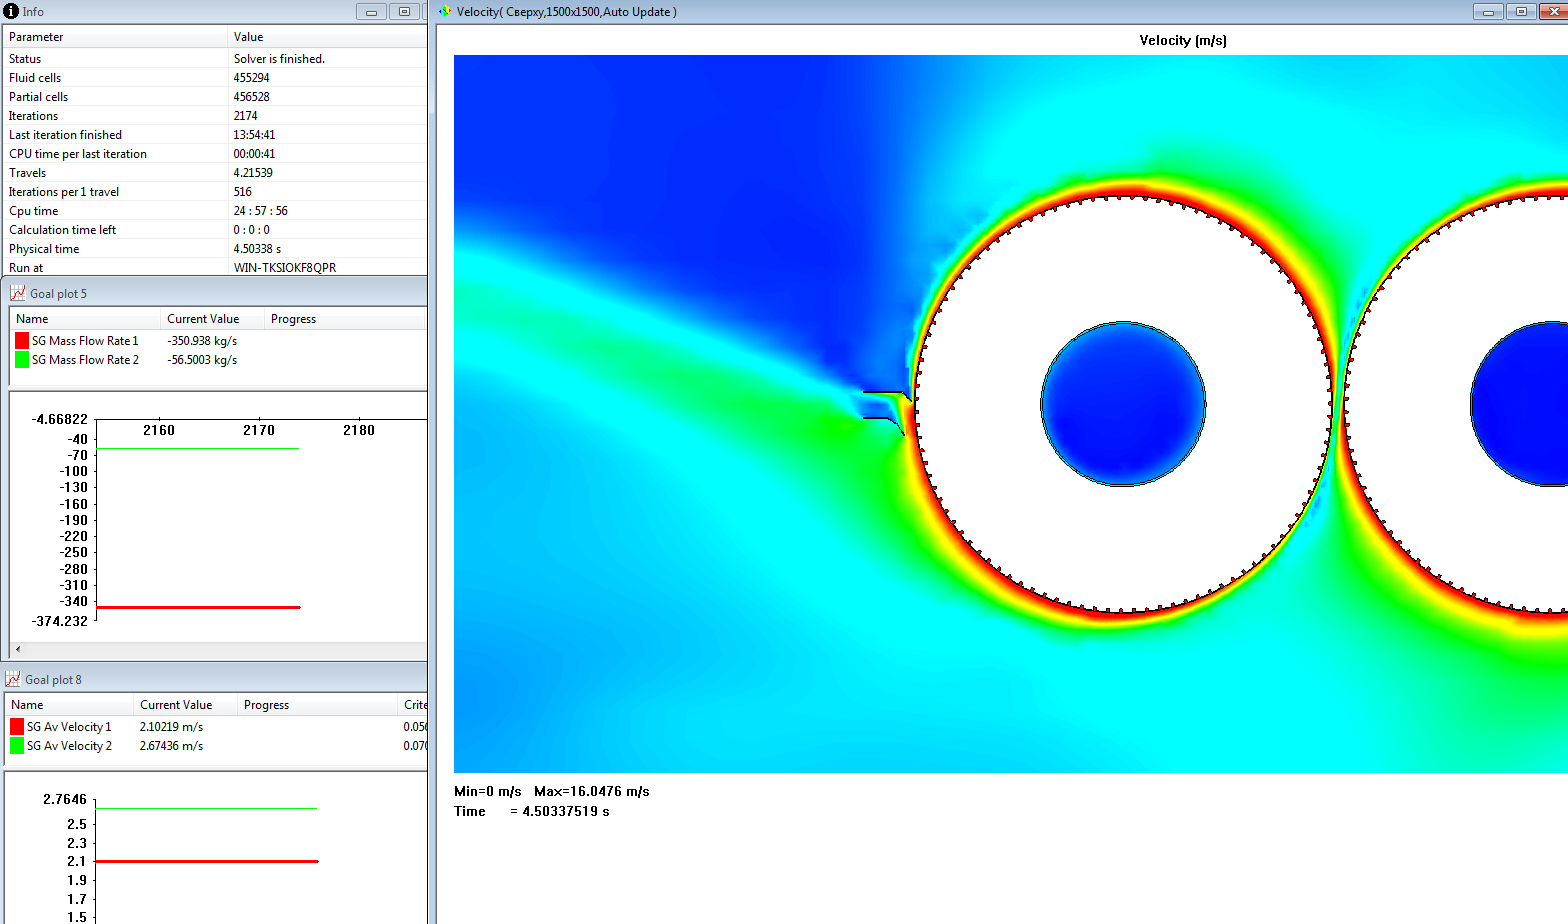The height and width of the screenshot is (924, 1568).
Task: Minimize the Velocity plot window
Action: click(x=1488, y=12)
